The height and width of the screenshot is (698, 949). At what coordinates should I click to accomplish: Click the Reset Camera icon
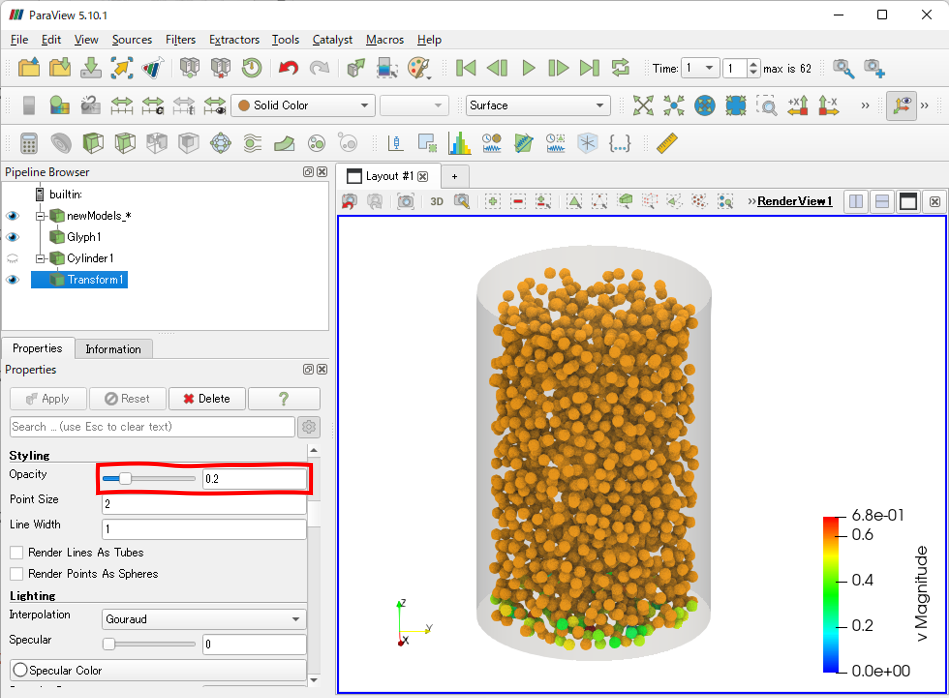pyautogui.click(x=643, y=105)
